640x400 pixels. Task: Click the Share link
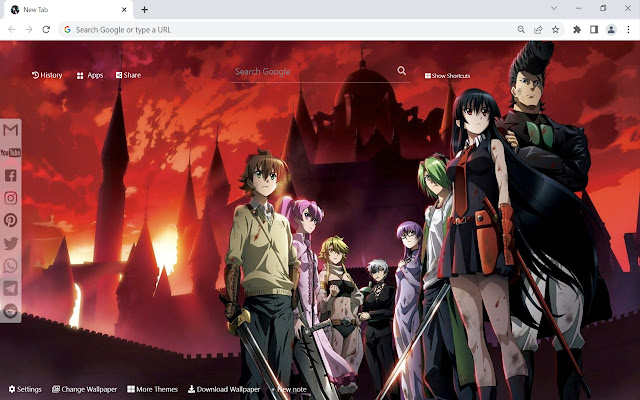pyautogui.click(x=129, y=75)
